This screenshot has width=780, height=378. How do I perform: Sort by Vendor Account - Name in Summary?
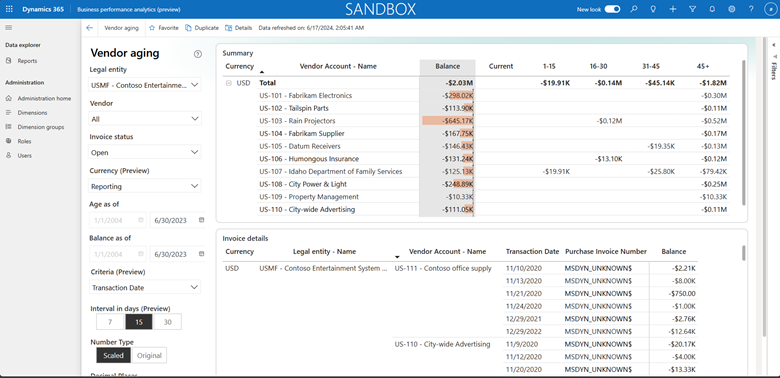[338, 66]
